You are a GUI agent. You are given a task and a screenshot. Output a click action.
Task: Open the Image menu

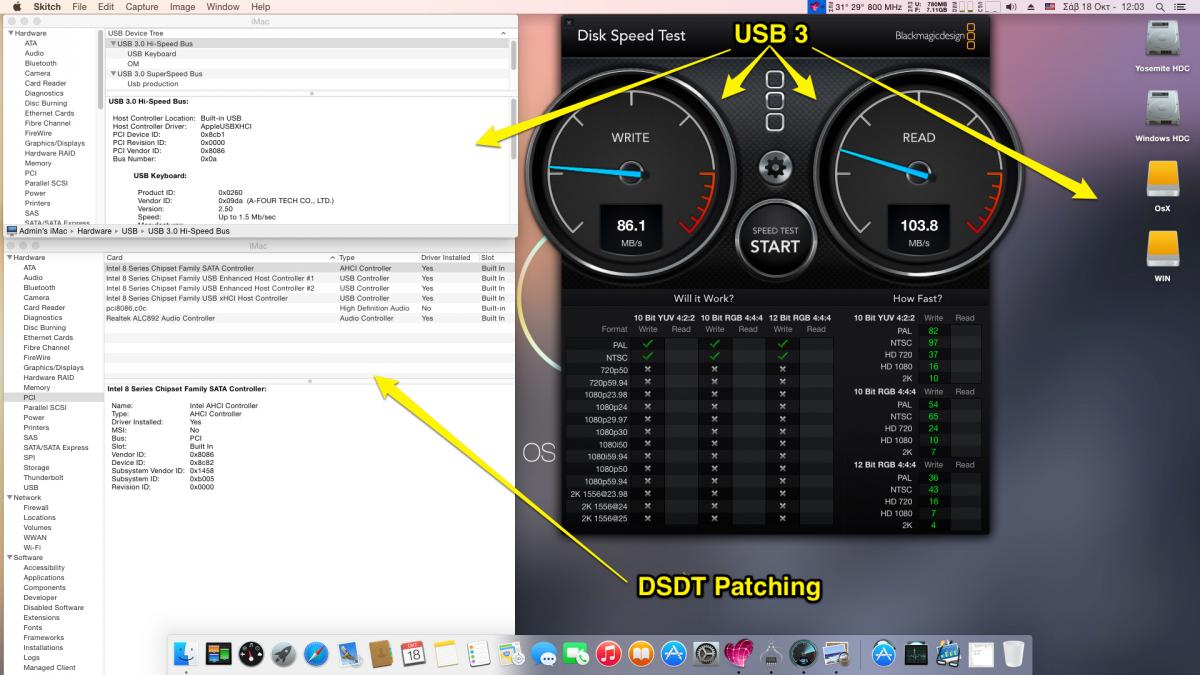click(182, 6)
